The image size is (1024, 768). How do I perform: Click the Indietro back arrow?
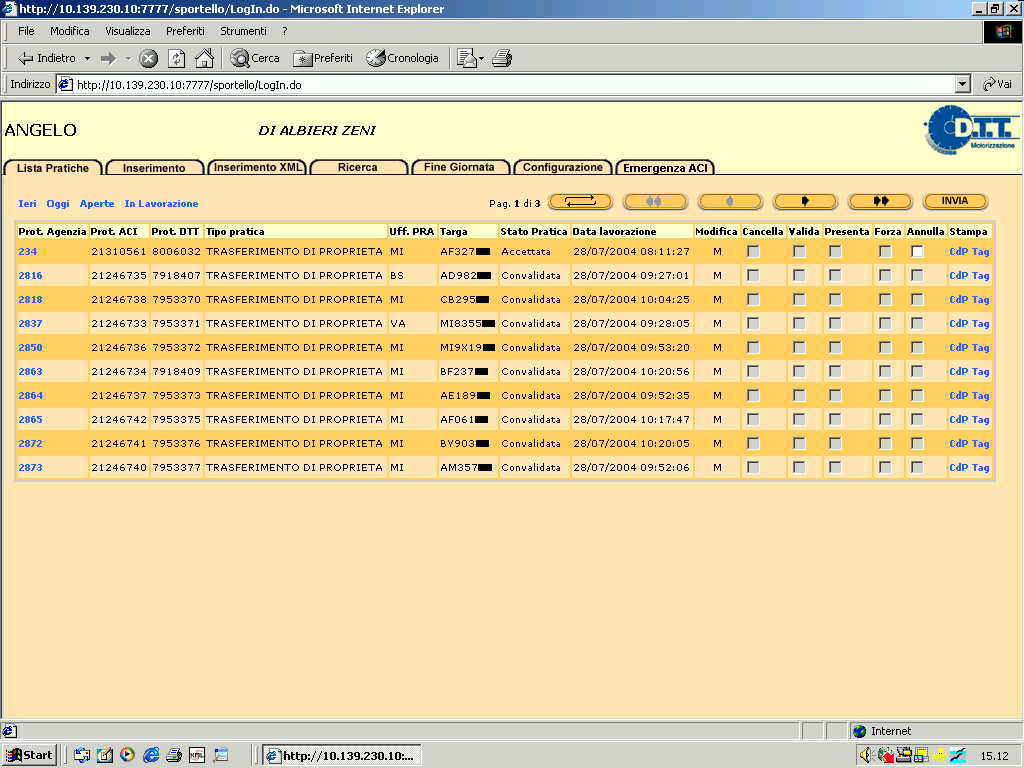[46, 58]
